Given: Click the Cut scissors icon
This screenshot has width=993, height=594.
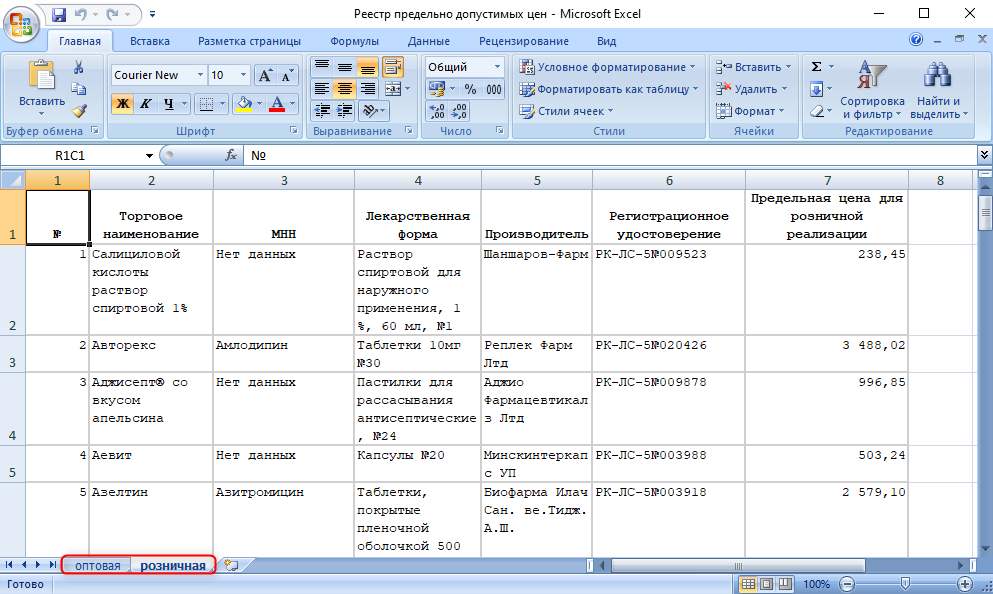Looking at the screenshot, I should pos(78,67).
